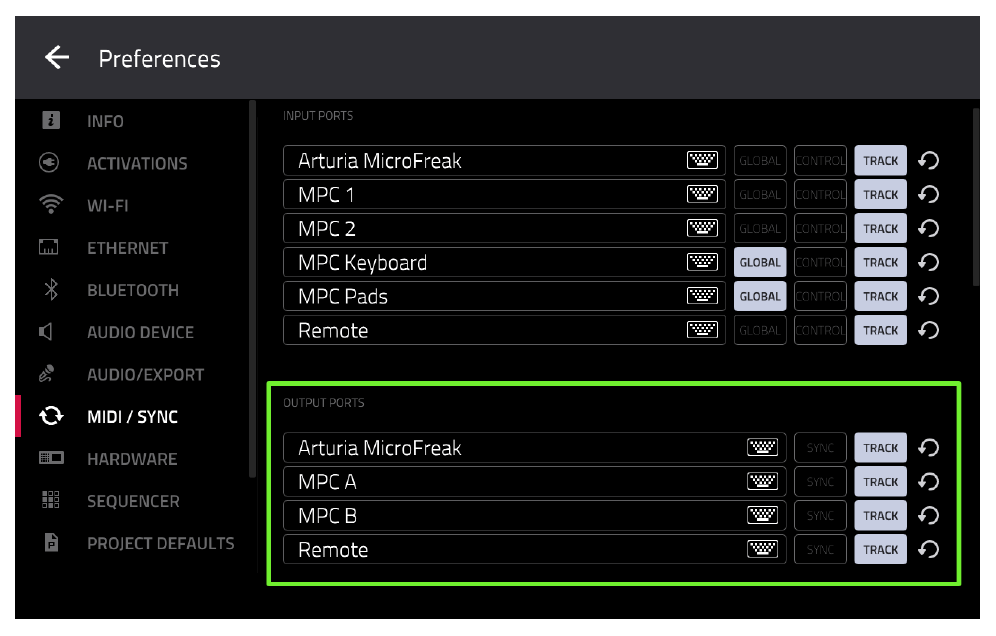Click keyboard icon for MPC 2 input
The image size is (996, 636).
pyautogui.click(x=702, y=228)
